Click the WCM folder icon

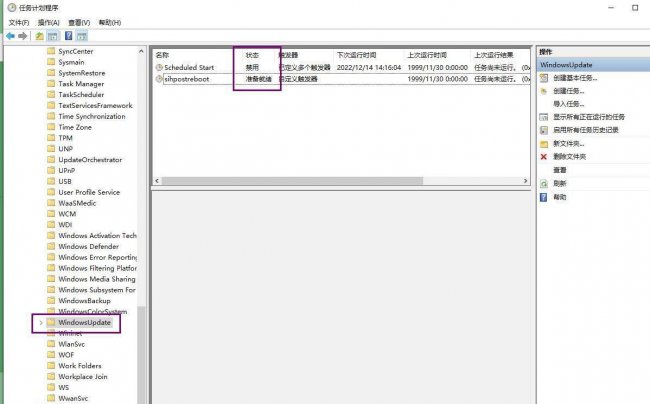coord(51,213)
